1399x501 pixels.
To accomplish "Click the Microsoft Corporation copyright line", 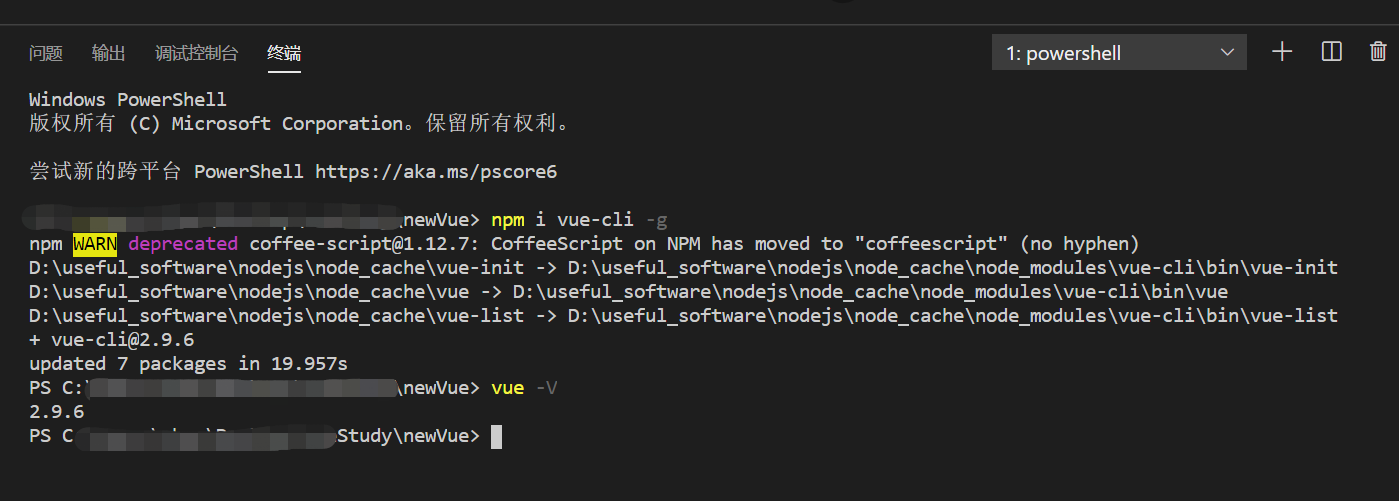I will coord(300,124).
